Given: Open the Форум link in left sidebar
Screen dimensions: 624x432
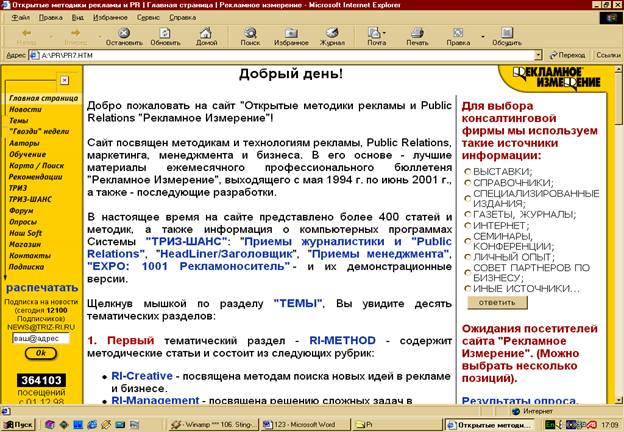Looking at the screenshot, I should click(21, 211).
